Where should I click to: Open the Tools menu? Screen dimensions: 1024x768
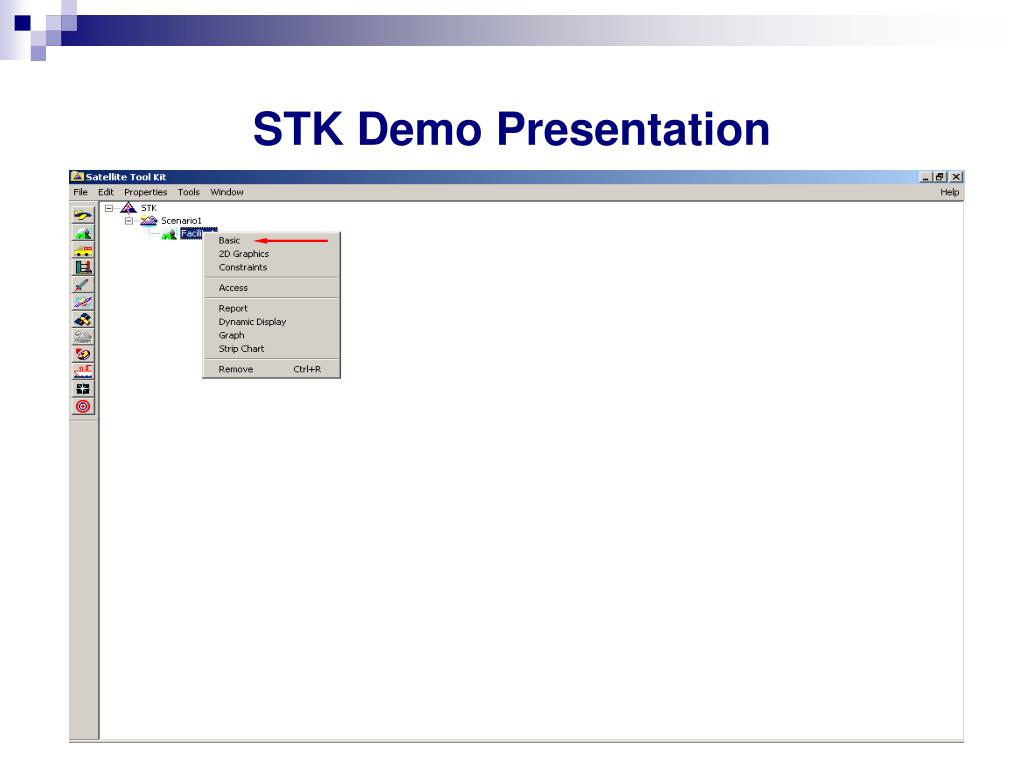(x=189, y=192)
